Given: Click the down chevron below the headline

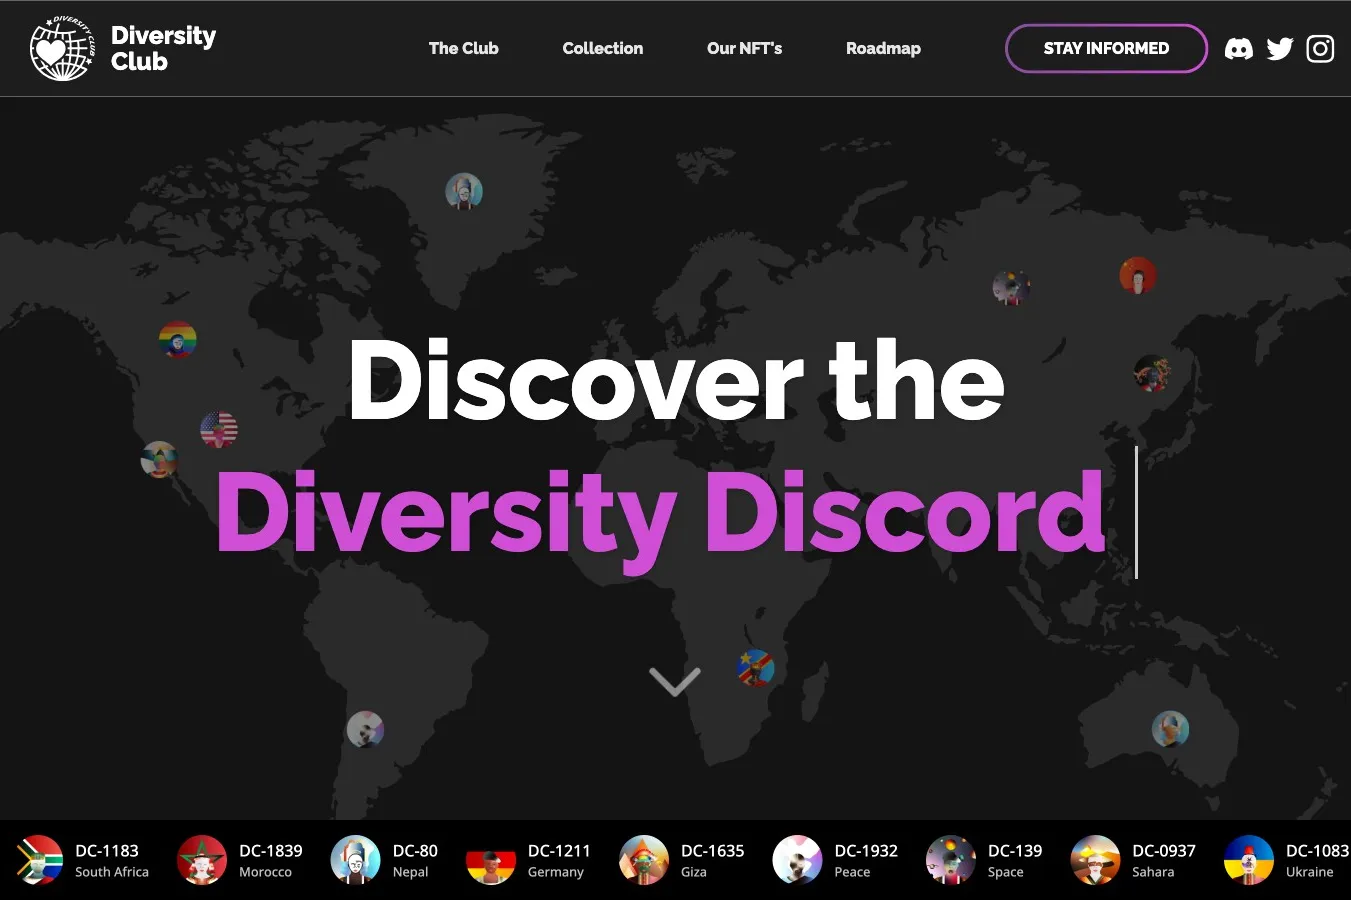Looking at the screenshot, I should coord(675,681).
